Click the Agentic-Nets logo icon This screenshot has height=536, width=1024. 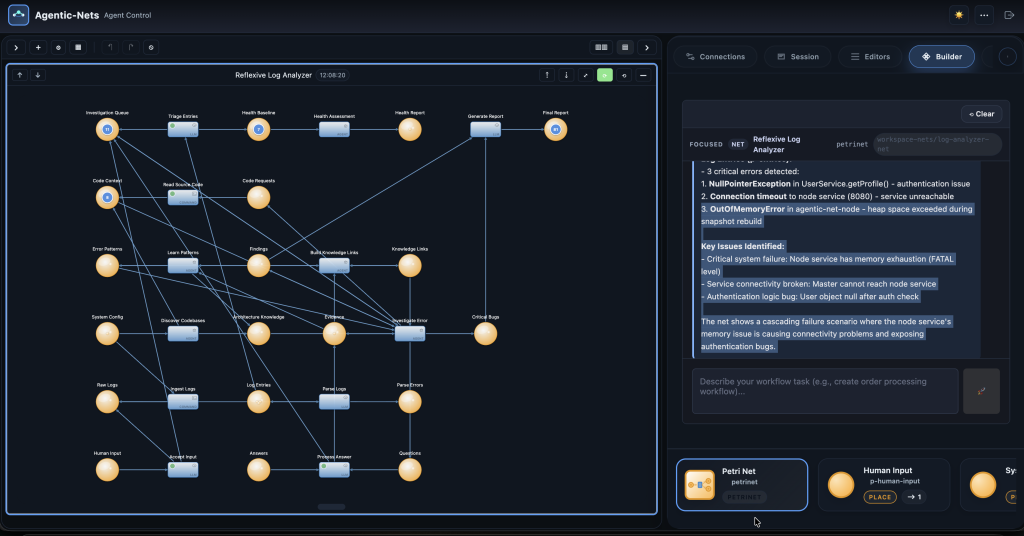[x=19, y=15]
